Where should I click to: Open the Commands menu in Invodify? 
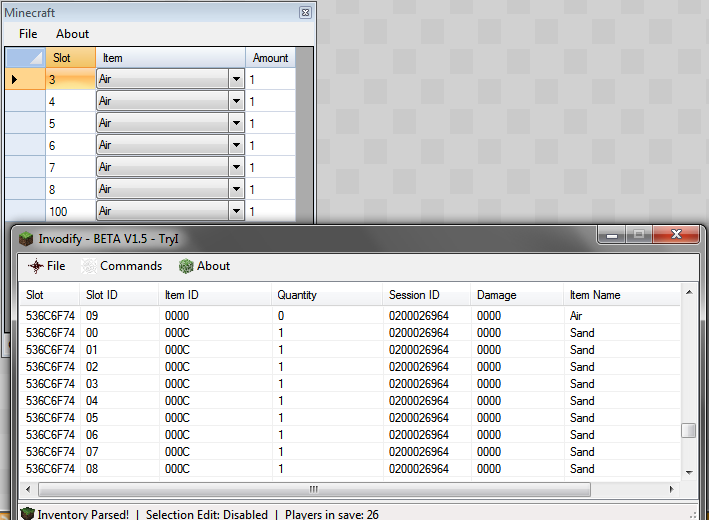(x=130, y=266)
